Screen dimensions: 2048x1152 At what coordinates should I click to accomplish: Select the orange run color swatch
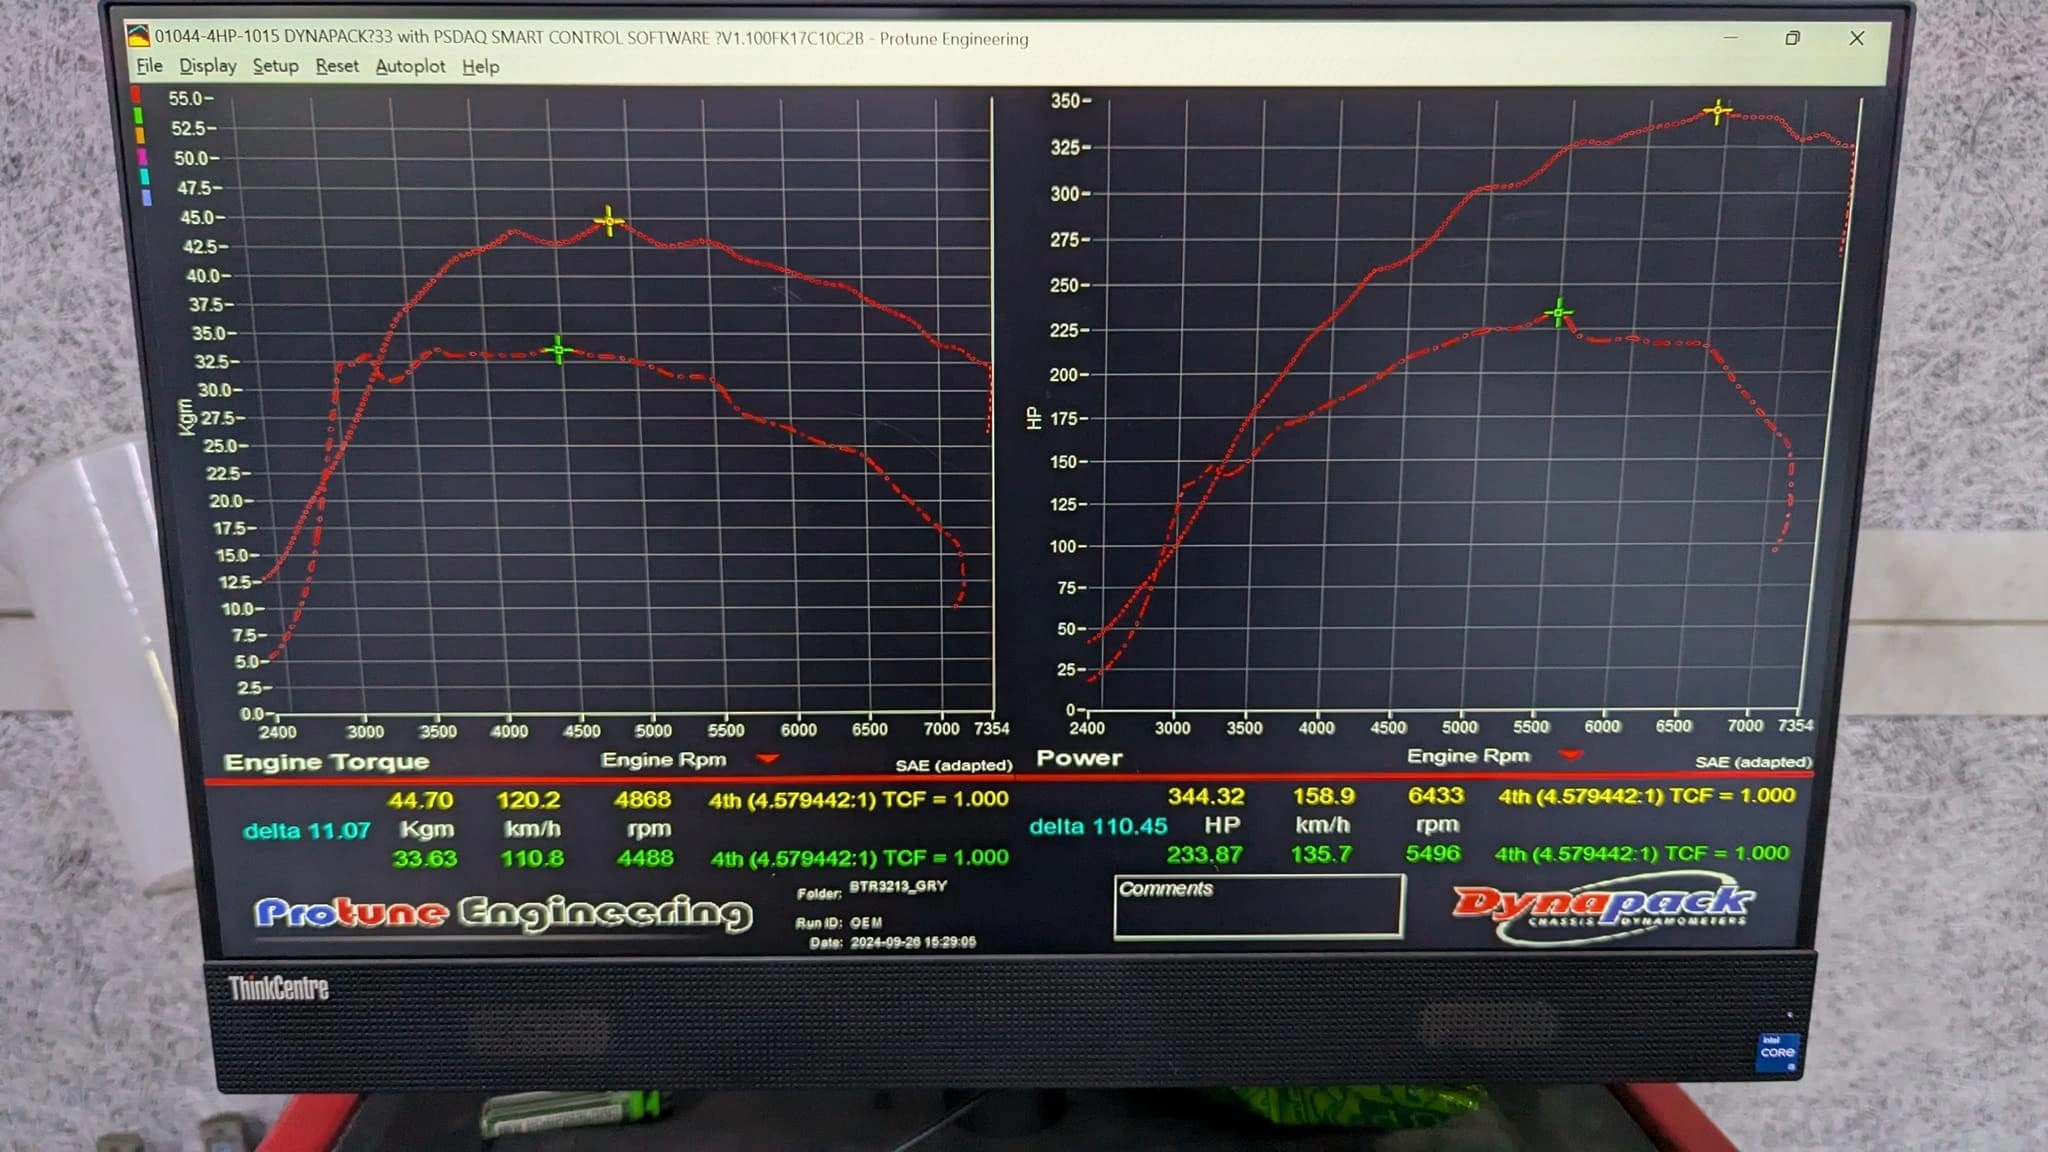pos(140,135)
